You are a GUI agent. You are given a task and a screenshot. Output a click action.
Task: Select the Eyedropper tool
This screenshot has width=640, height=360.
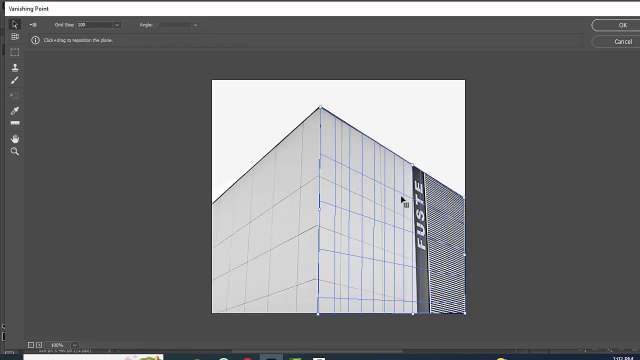tap(15, 111)
